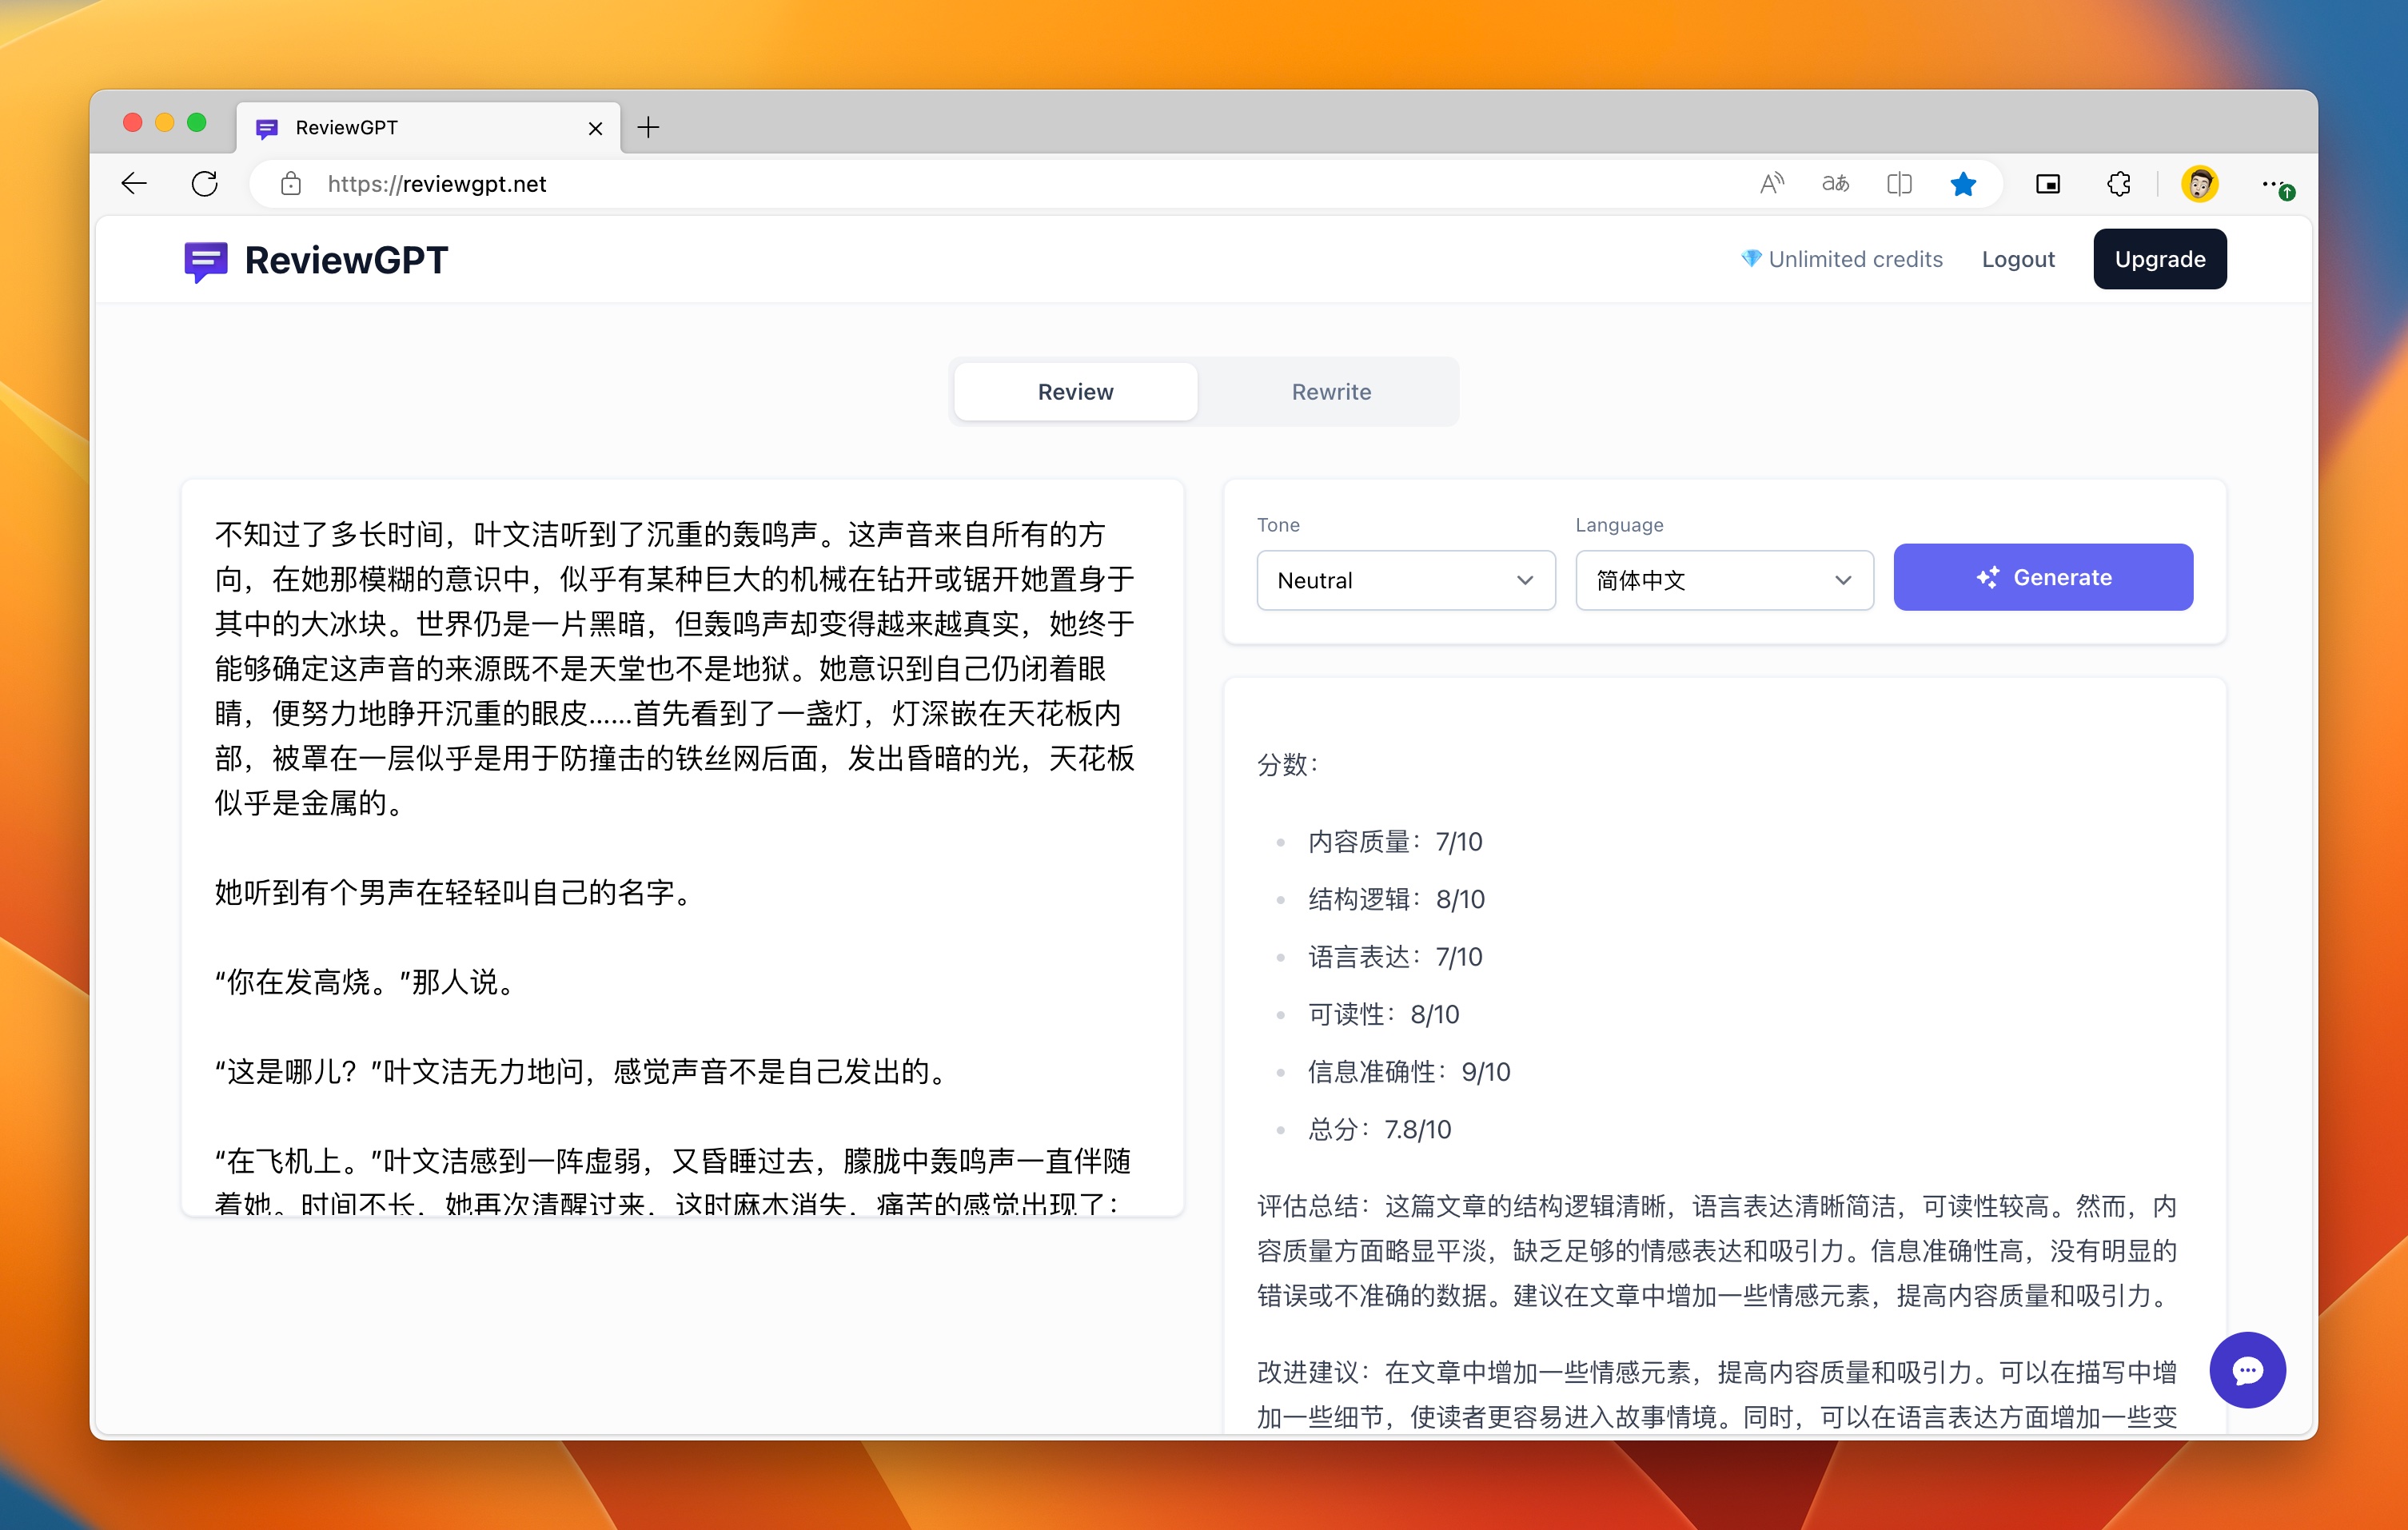This screenshot has height=1530, width=2408.
Task: Click the translate page icon
Action: click(x=1835, y=184)
